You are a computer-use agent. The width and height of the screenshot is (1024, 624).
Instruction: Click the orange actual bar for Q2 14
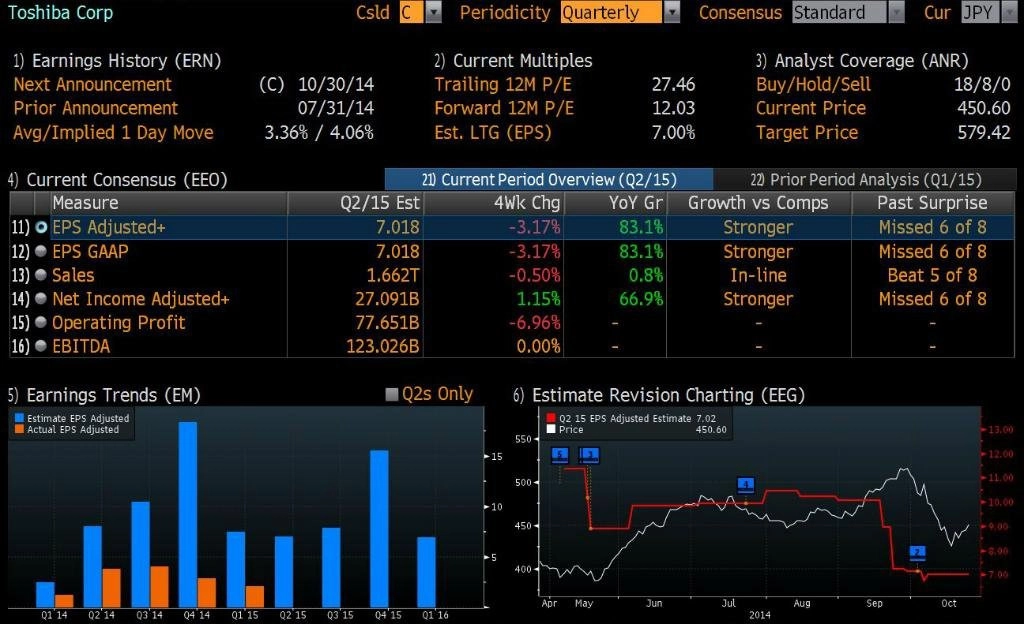tap(112, 588)
